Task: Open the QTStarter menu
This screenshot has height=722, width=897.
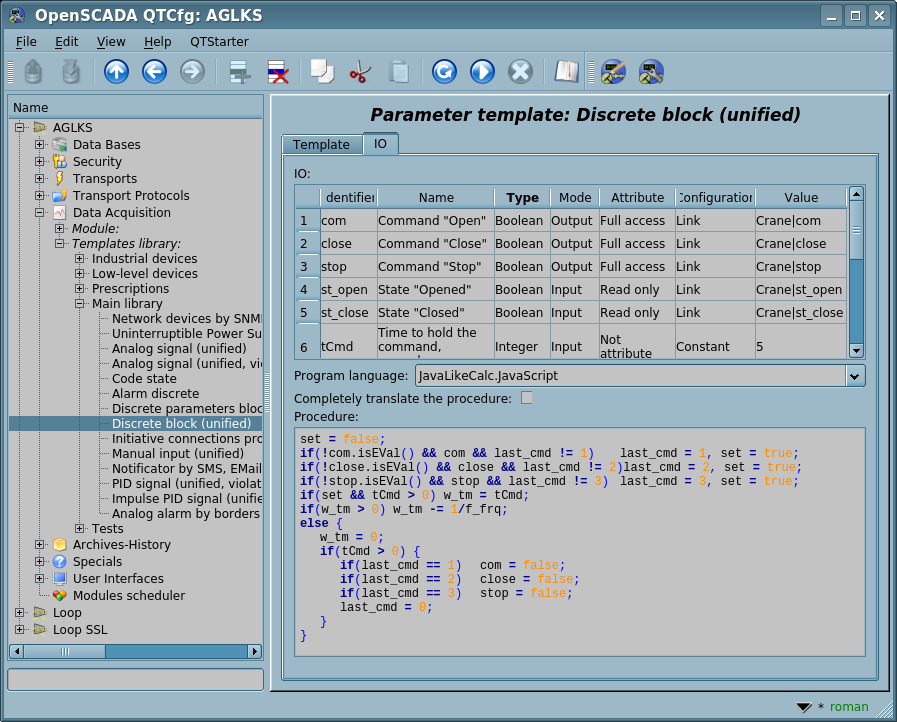Action: point(219,42)
